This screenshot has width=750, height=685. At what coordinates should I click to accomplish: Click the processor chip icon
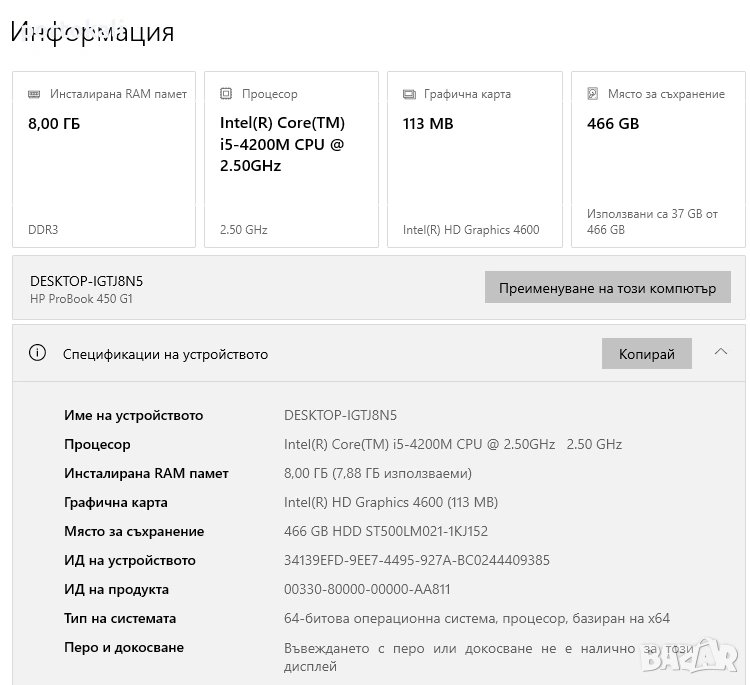pyautogui.click(x=226, y=94)
